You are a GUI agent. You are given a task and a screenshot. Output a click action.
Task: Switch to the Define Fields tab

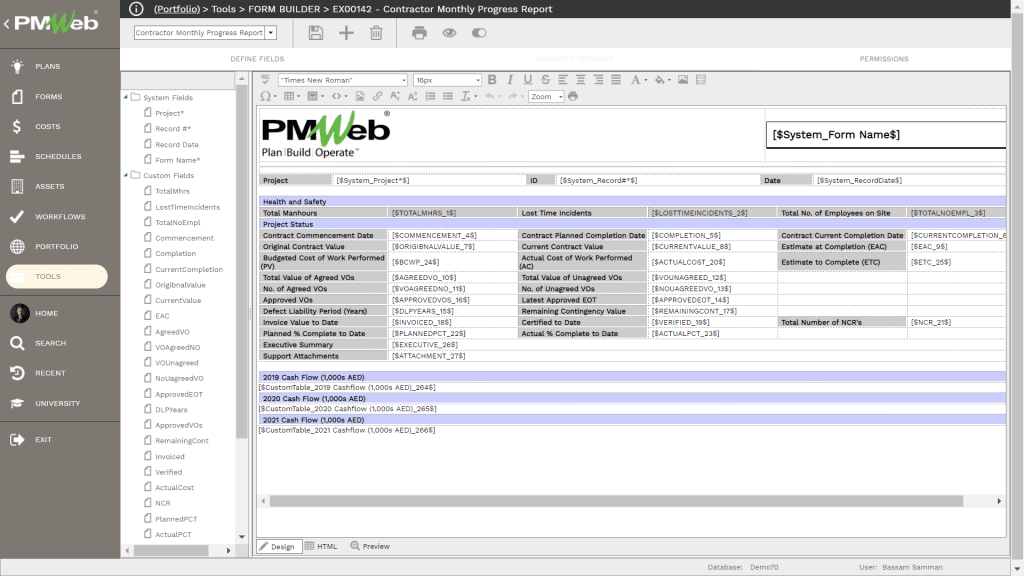click(257, 59)
